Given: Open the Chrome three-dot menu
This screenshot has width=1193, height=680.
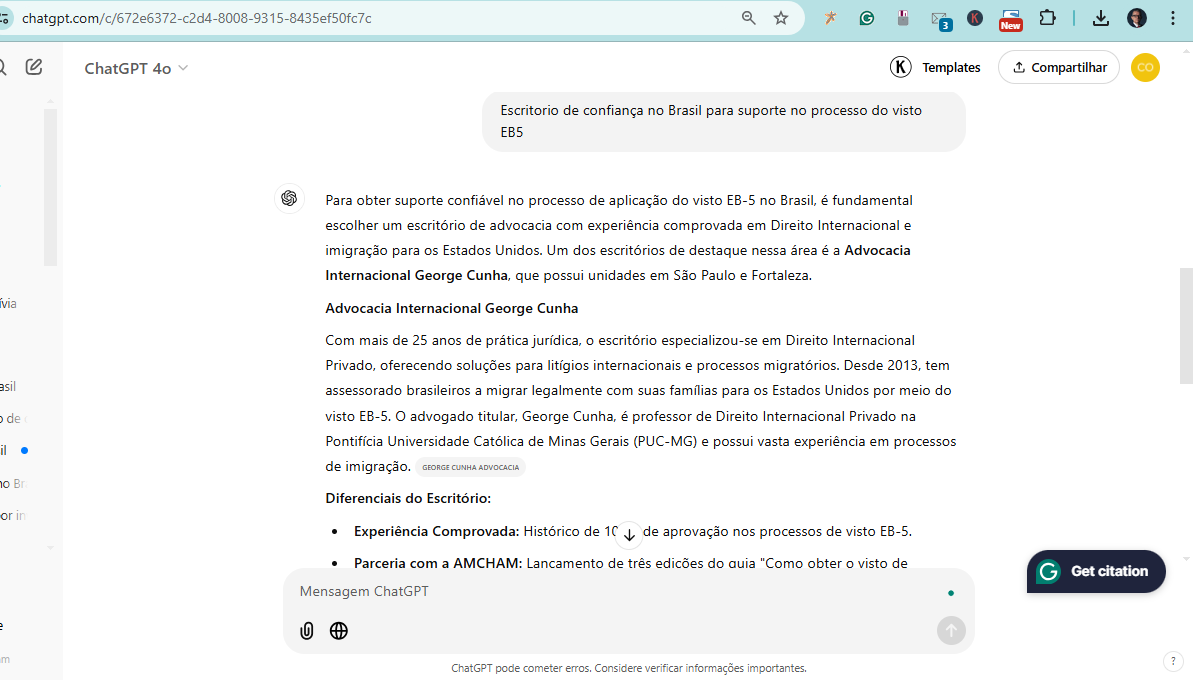Looking at the screenshot, I should pos(1172,18).
